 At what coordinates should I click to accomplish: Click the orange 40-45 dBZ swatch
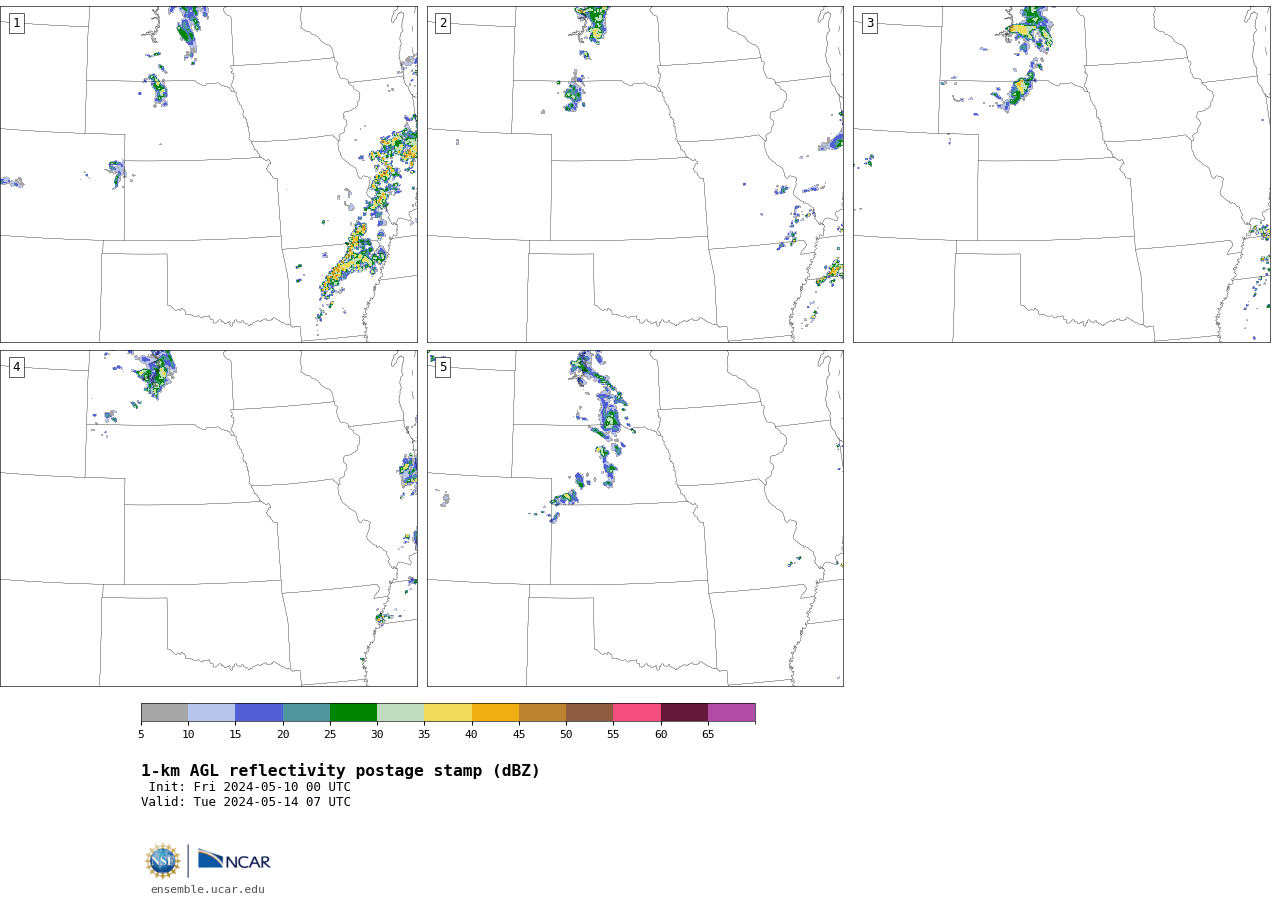pos(495,712)
